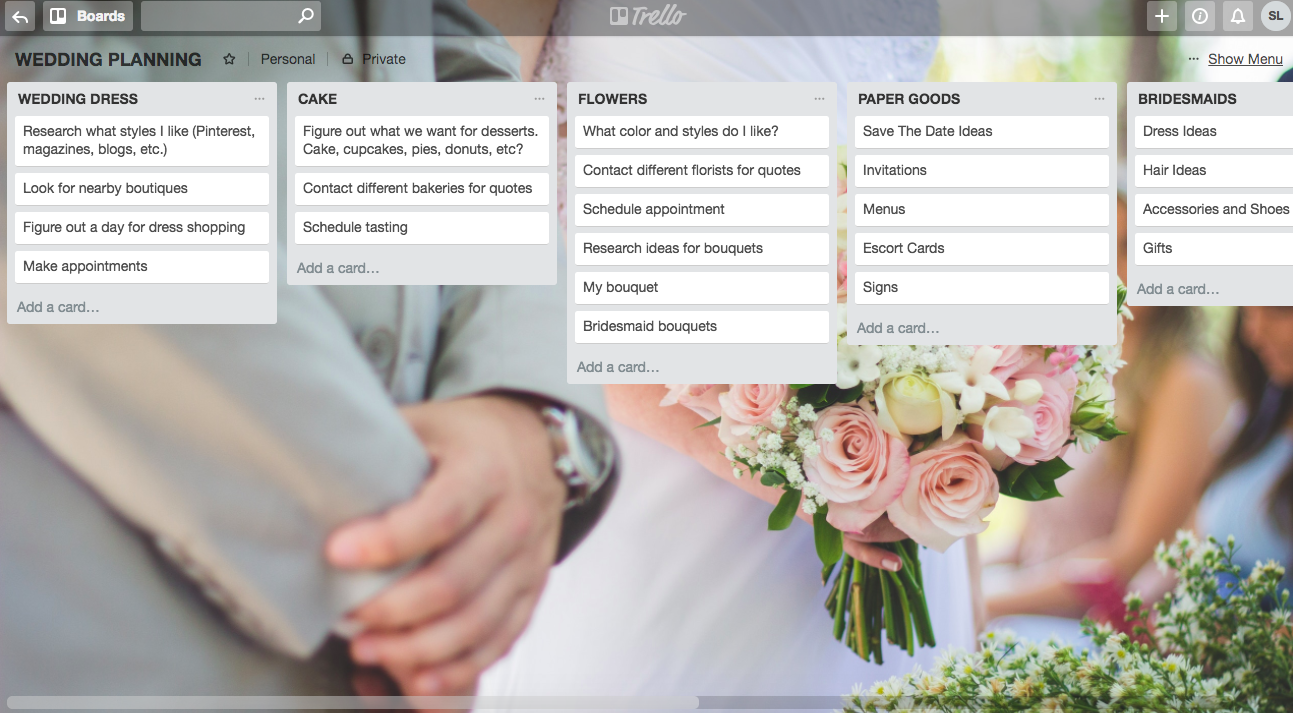This screenshot has width=1293, height=713.
Task: Star the Wedding Planning board
Action: 229,59
